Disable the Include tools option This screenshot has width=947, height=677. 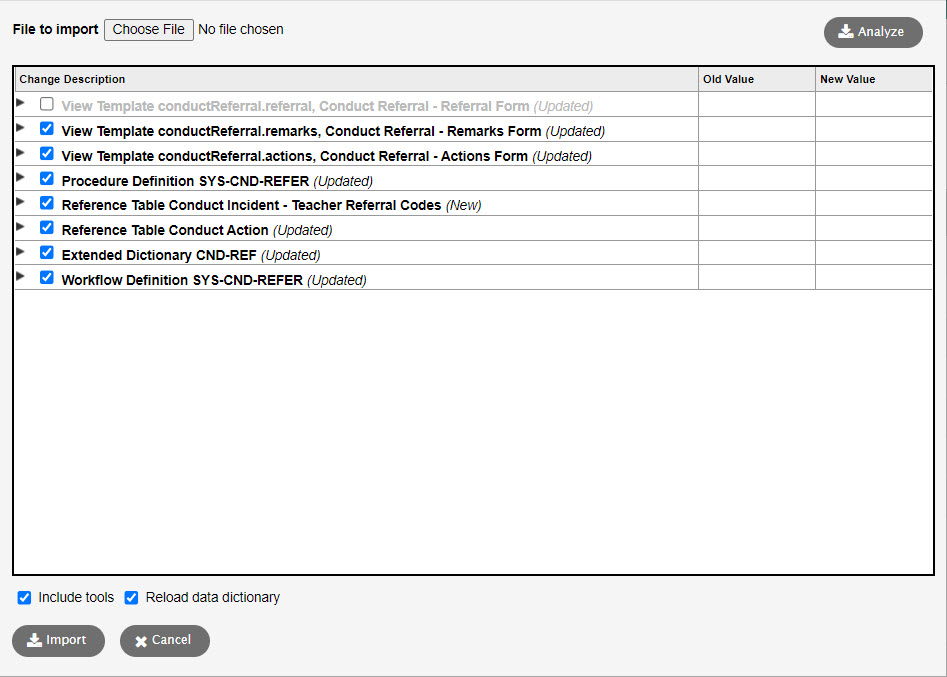point(24,597)
